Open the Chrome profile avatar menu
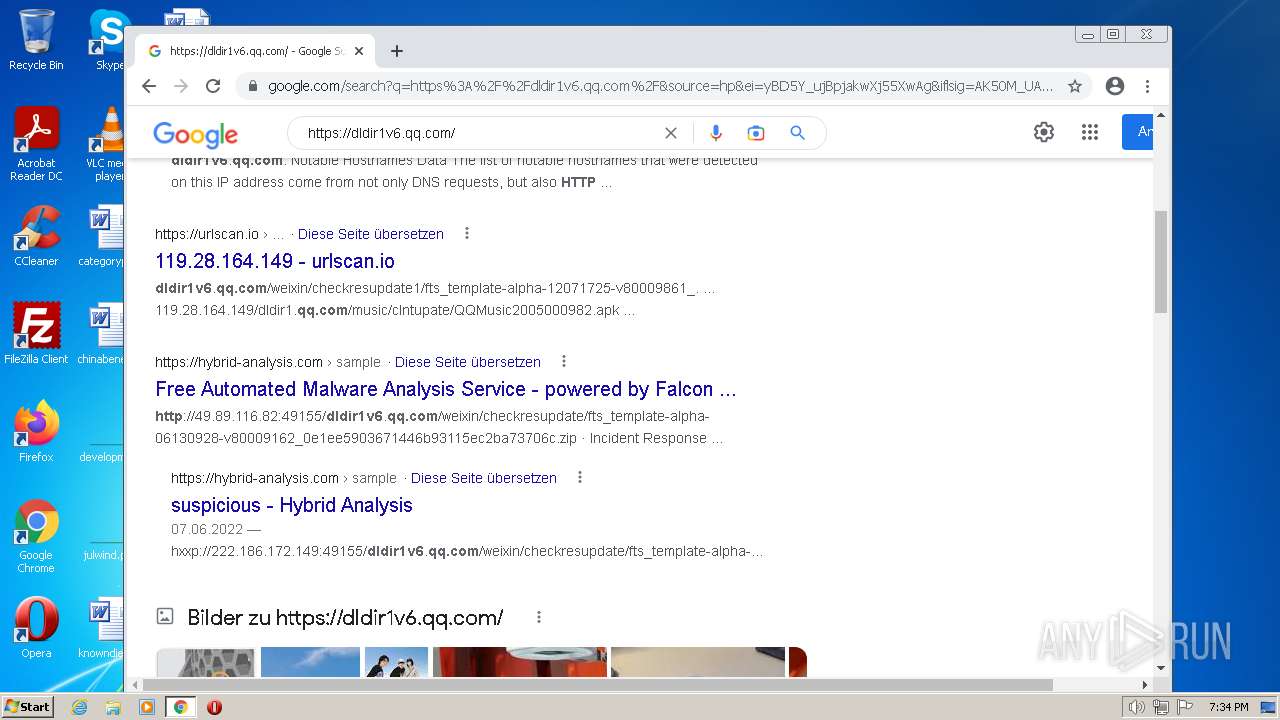The width and height of the screenshot is (1280, 720). coord(1115,86)
